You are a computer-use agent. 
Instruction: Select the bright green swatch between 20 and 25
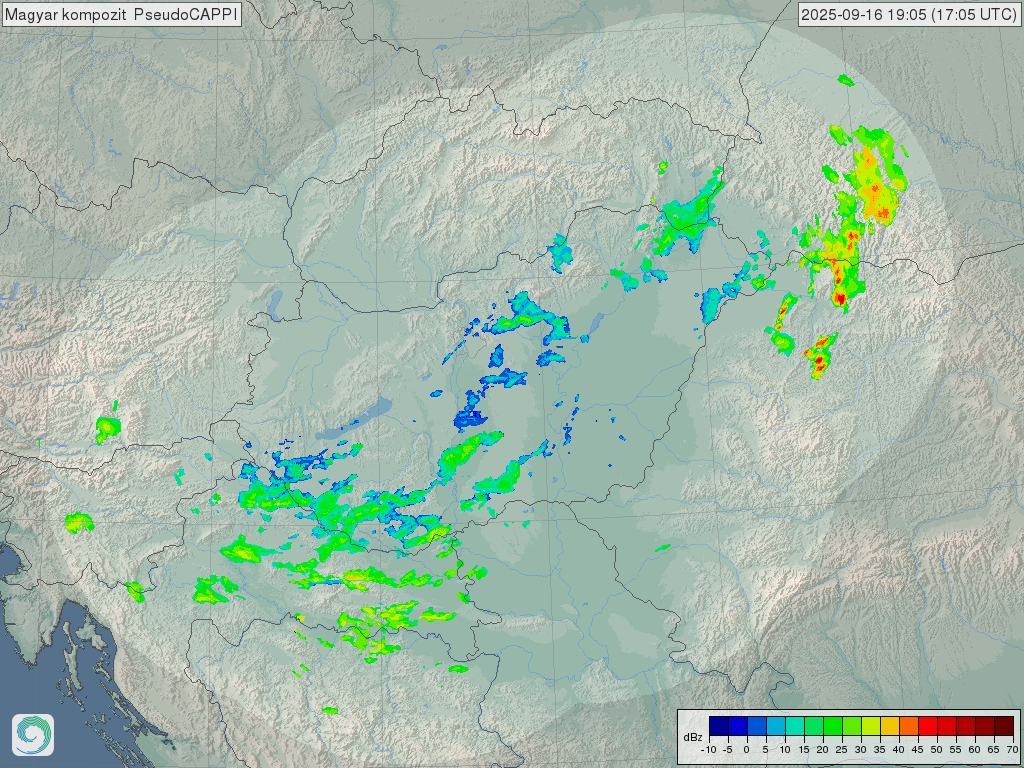[x=833, y=726]
